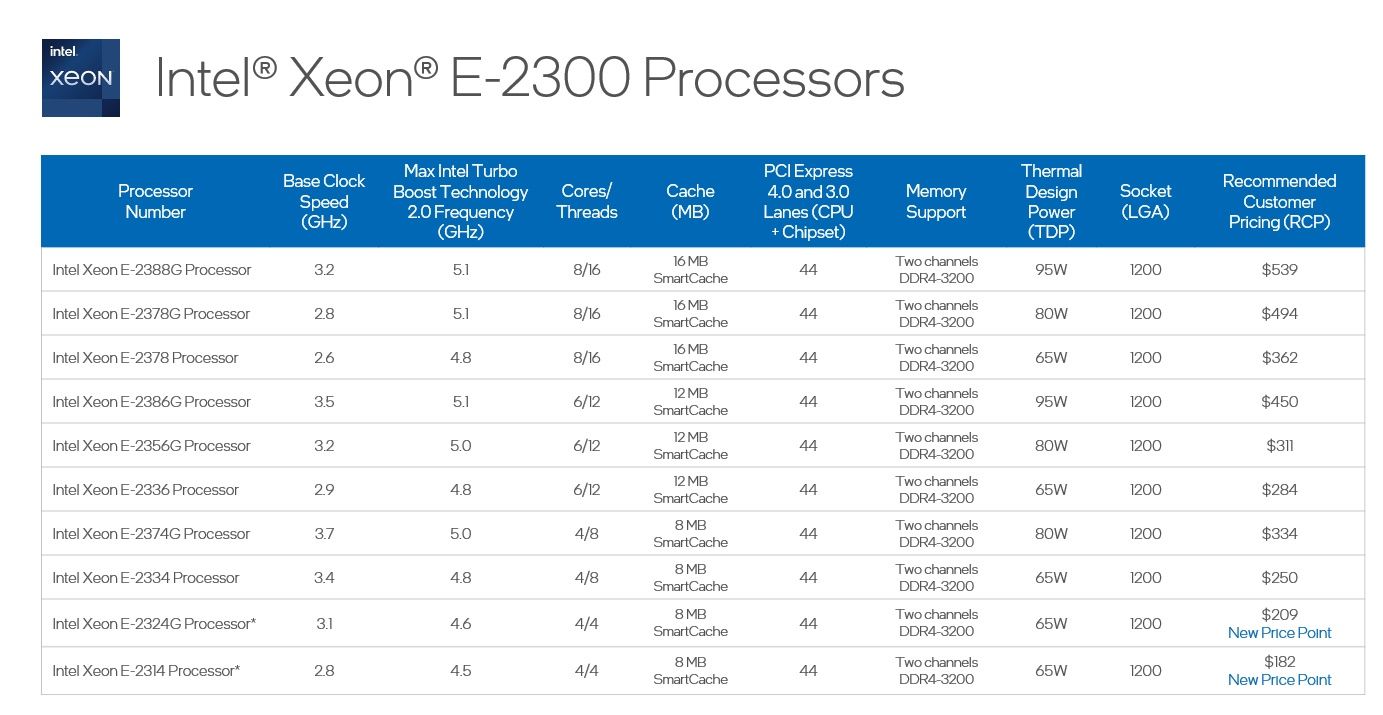This screenshot has height=715, width=1383.
Task: Click the Intel Xeon E-2314 Processor name
Action: click(x=146, y=671)
